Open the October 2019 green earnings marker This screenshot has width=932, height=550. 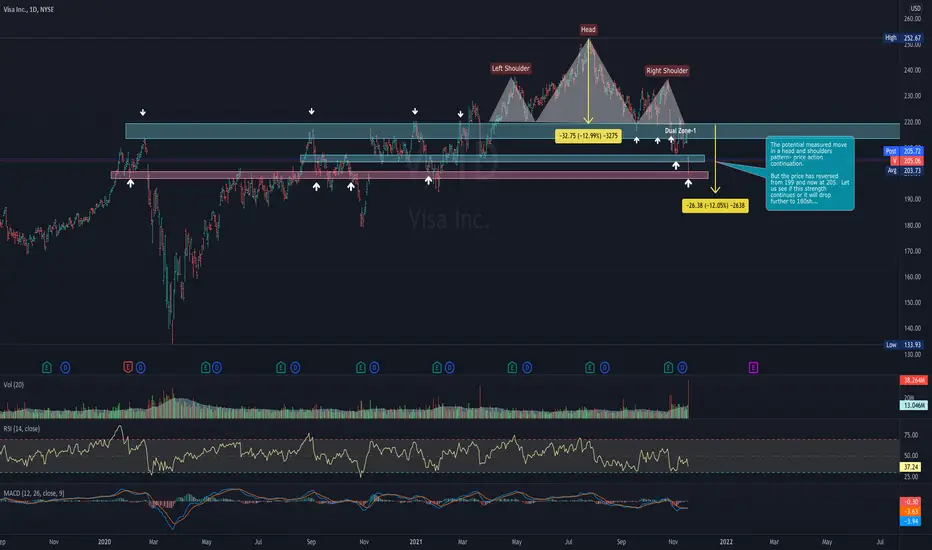47,367
